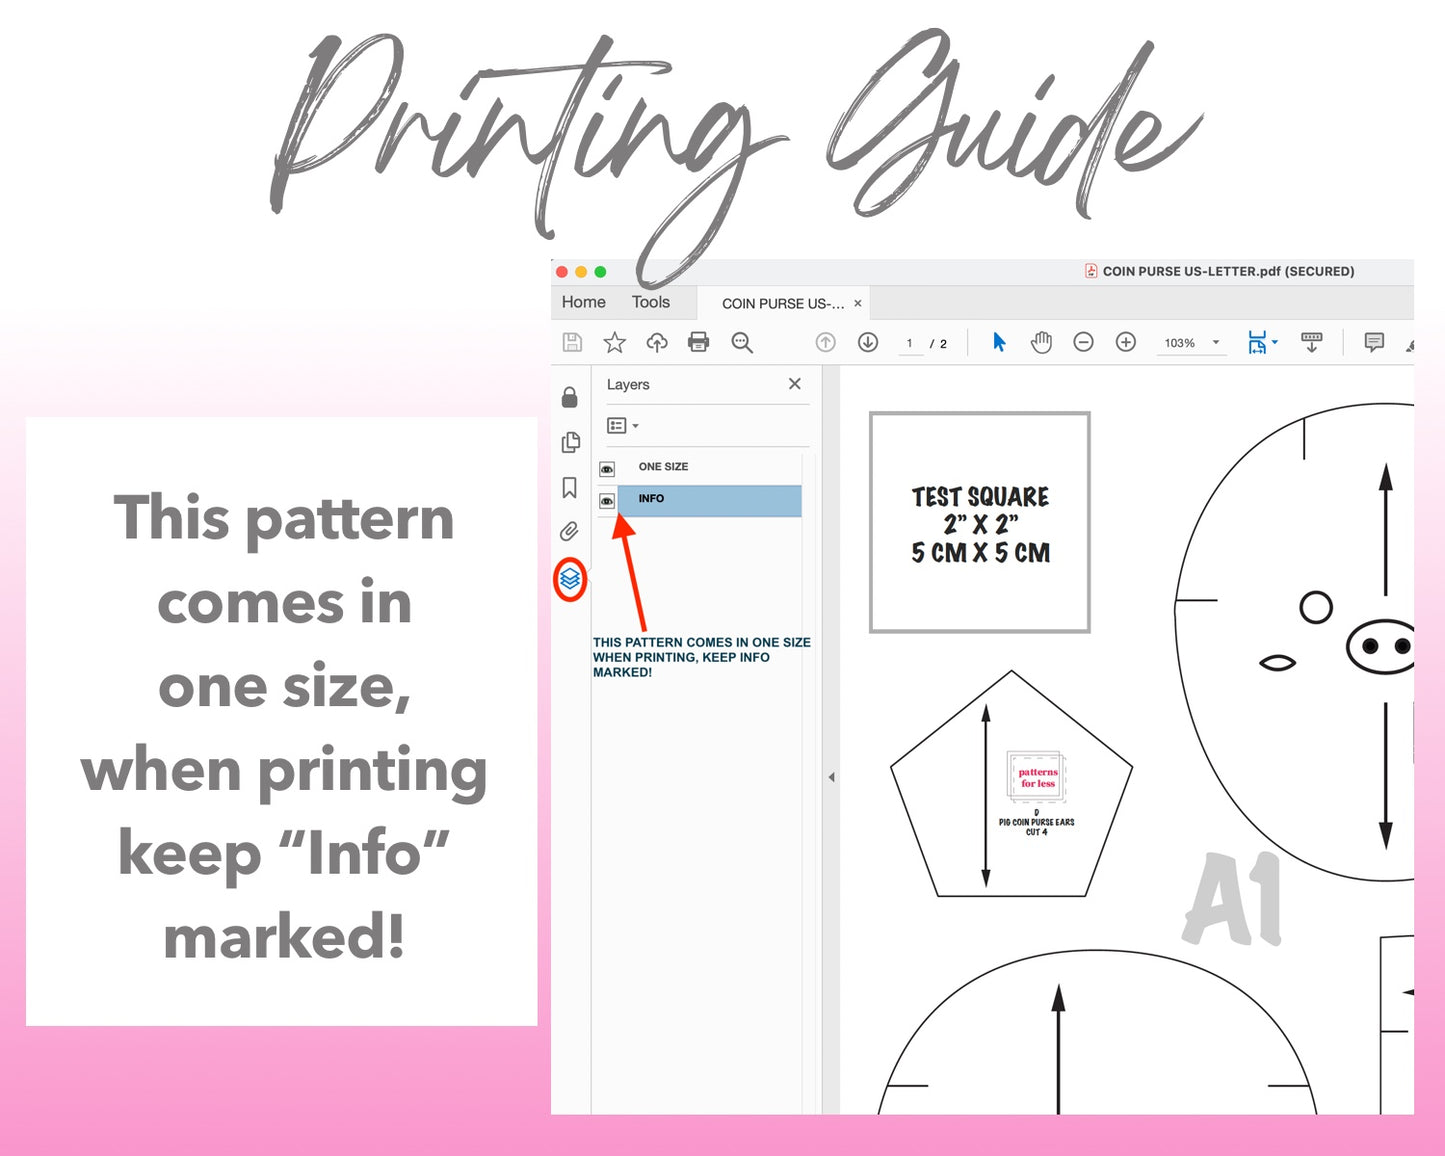Hide the ONE SIZE layer eye icon
Image resolution: width=1445 pixels, height=1156 pixels.
click(x=607, y=468)
